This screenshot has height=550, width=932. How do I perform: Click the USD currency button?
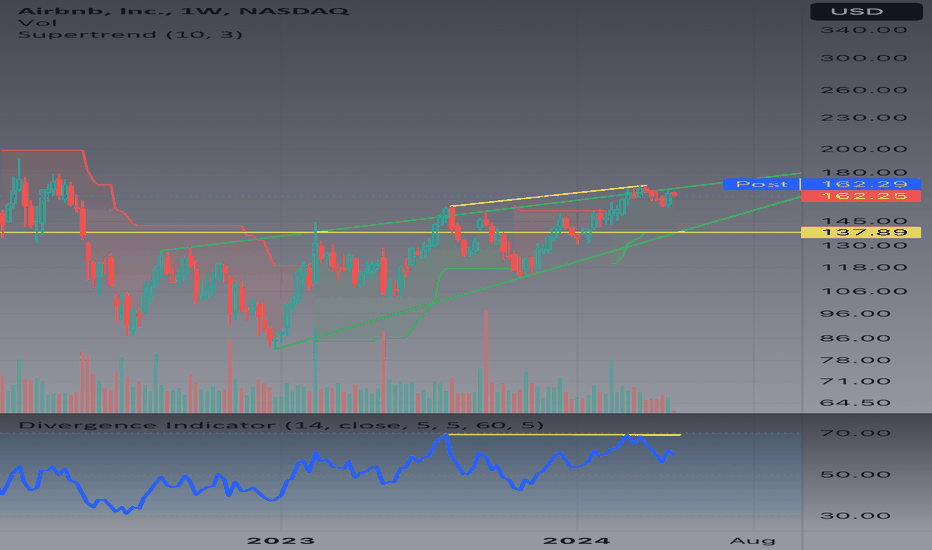coord(865,11)
